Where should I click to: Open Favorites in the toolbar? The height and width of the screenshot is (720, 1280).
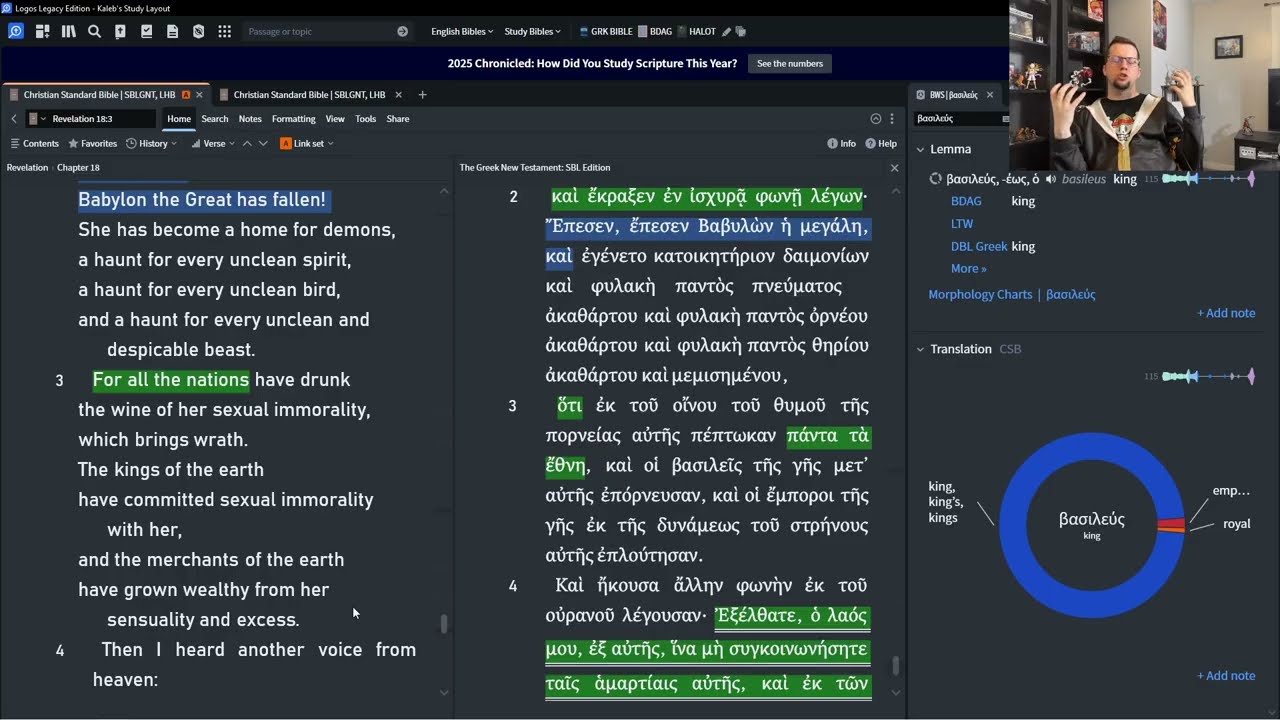point(92,143)
